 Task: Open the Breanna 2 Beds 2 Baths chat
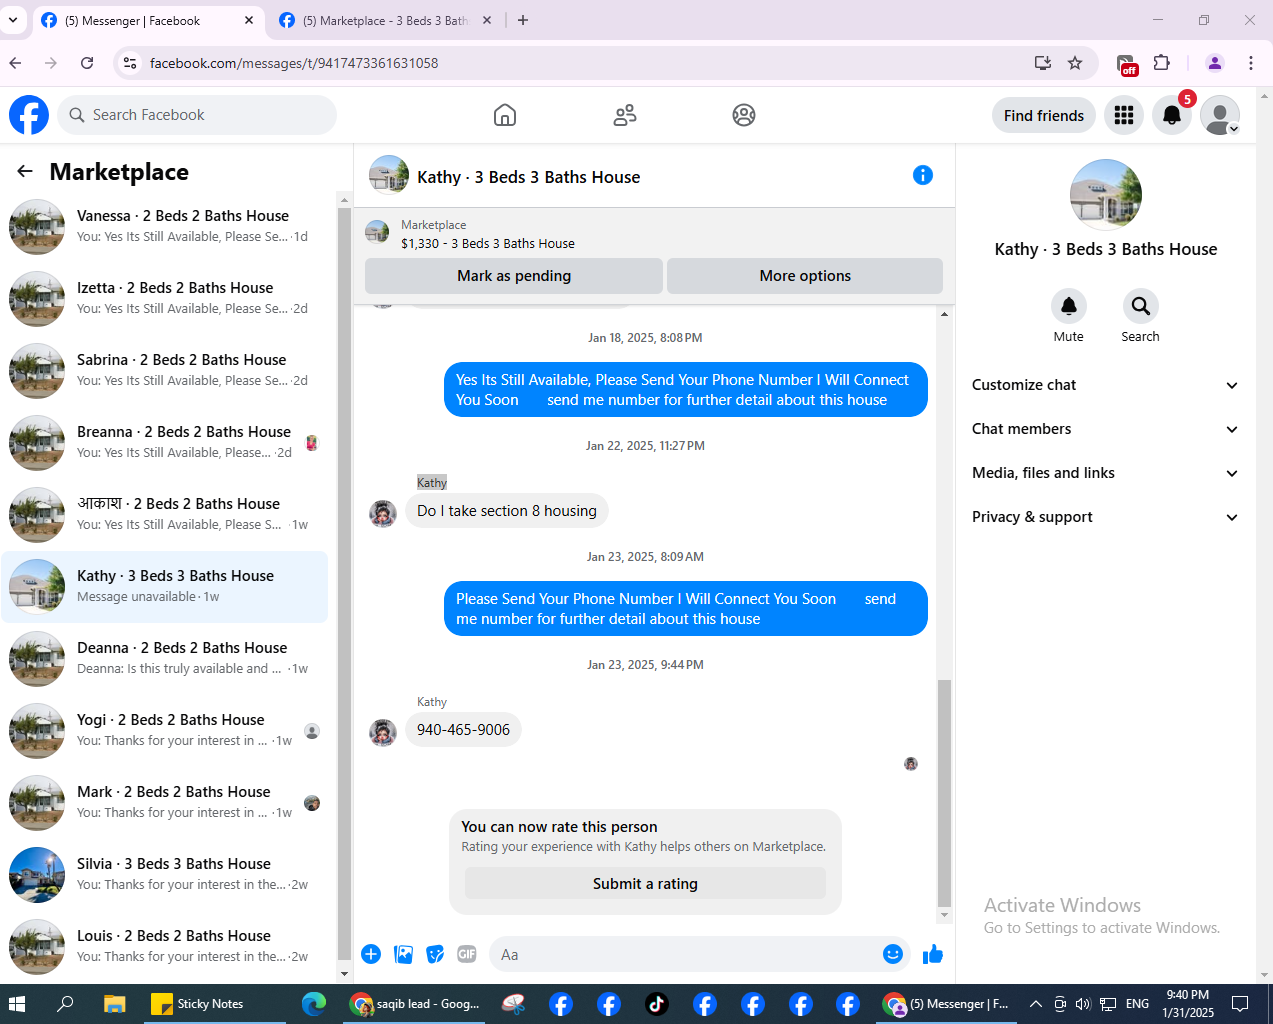point(165,442)
